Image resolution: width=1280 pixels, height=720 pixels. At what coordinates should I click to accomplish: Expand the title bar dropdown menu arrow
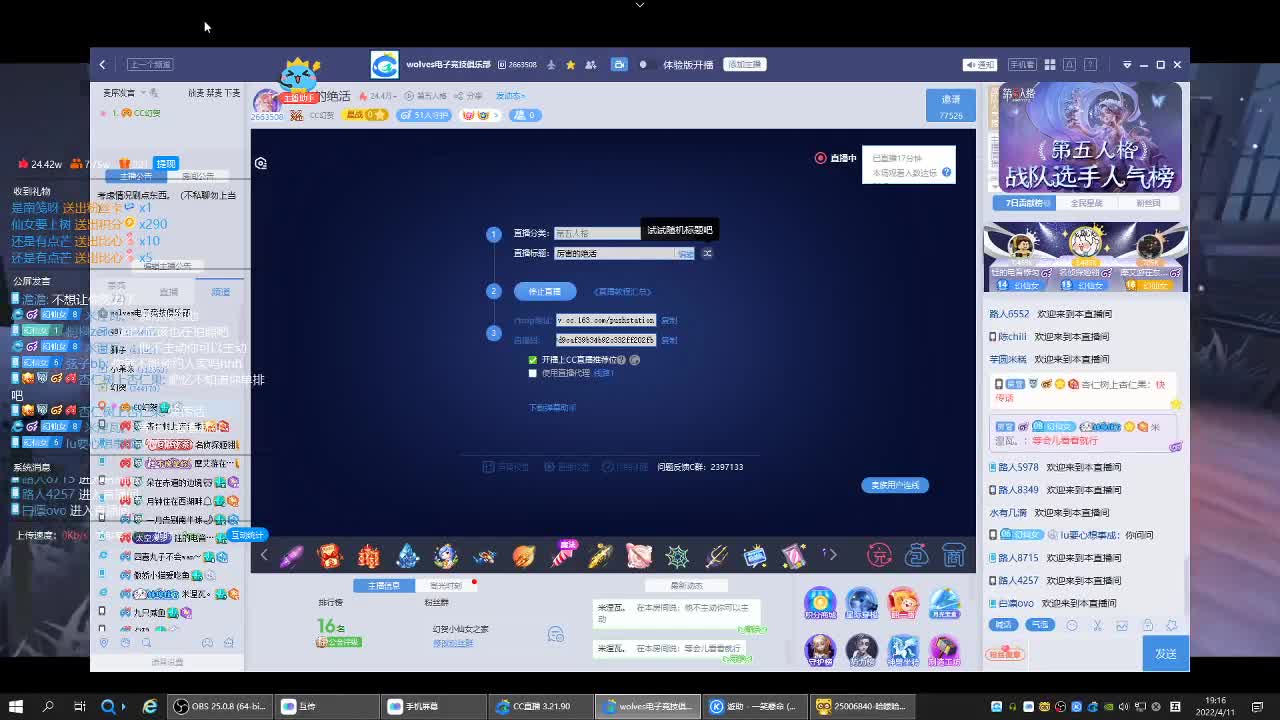coord(1127,65)
